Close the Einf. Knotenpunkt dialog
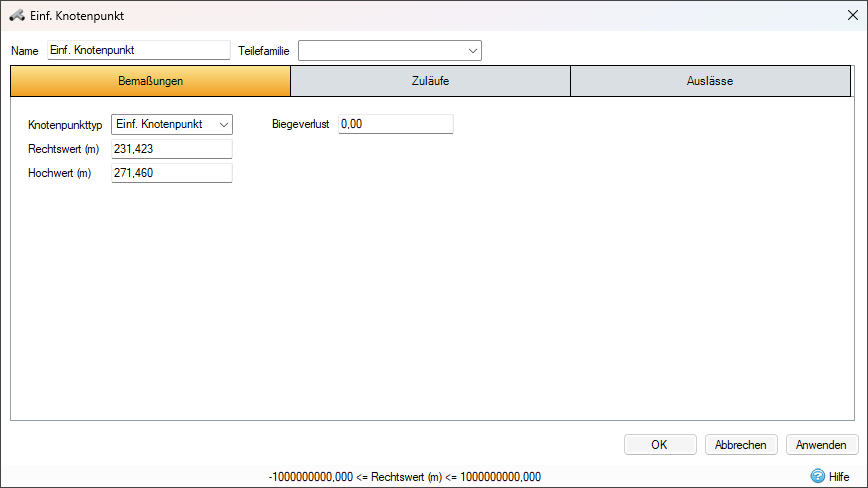Image resolution: width=868 pixels, height=488 pixels. point(852,15)
